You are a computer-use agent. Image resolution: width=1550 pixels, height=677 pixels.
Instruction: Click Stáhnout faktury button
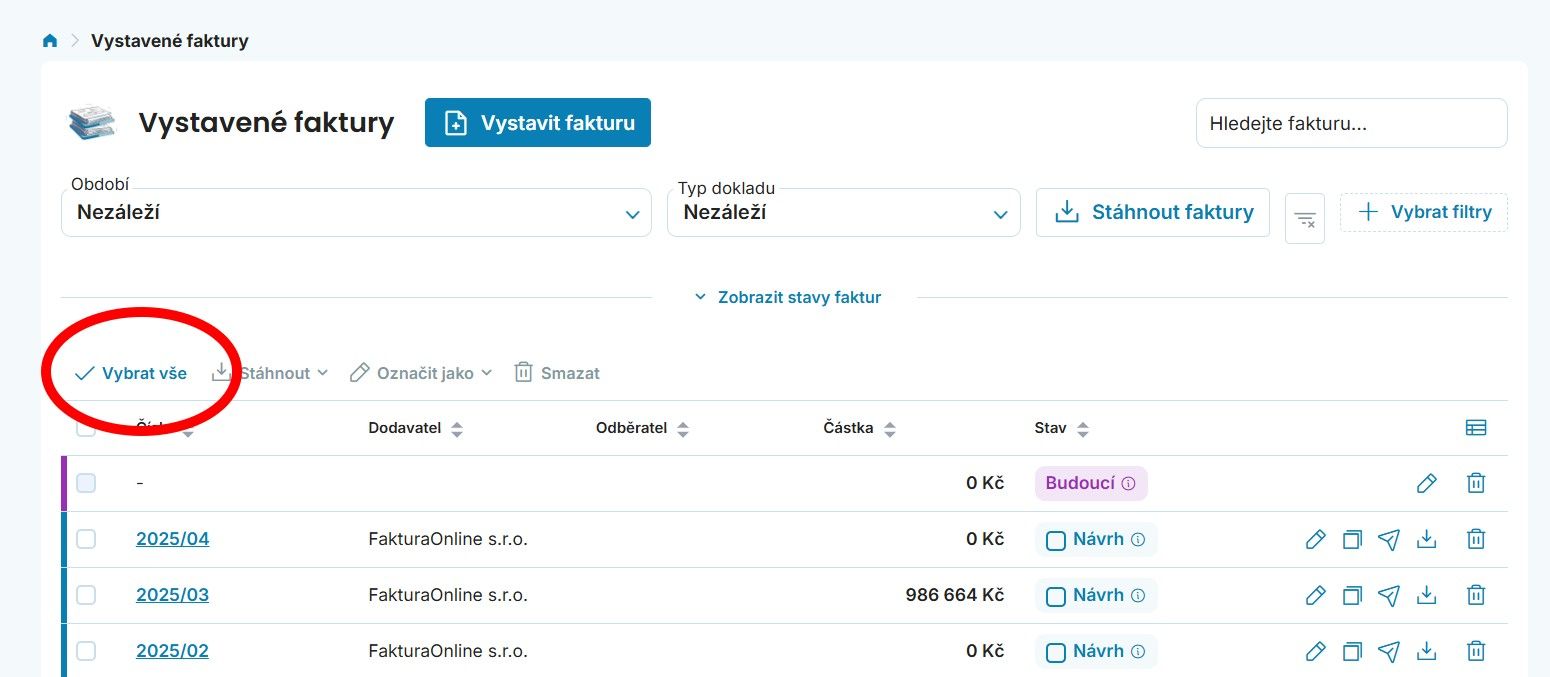coord(1153,212)
